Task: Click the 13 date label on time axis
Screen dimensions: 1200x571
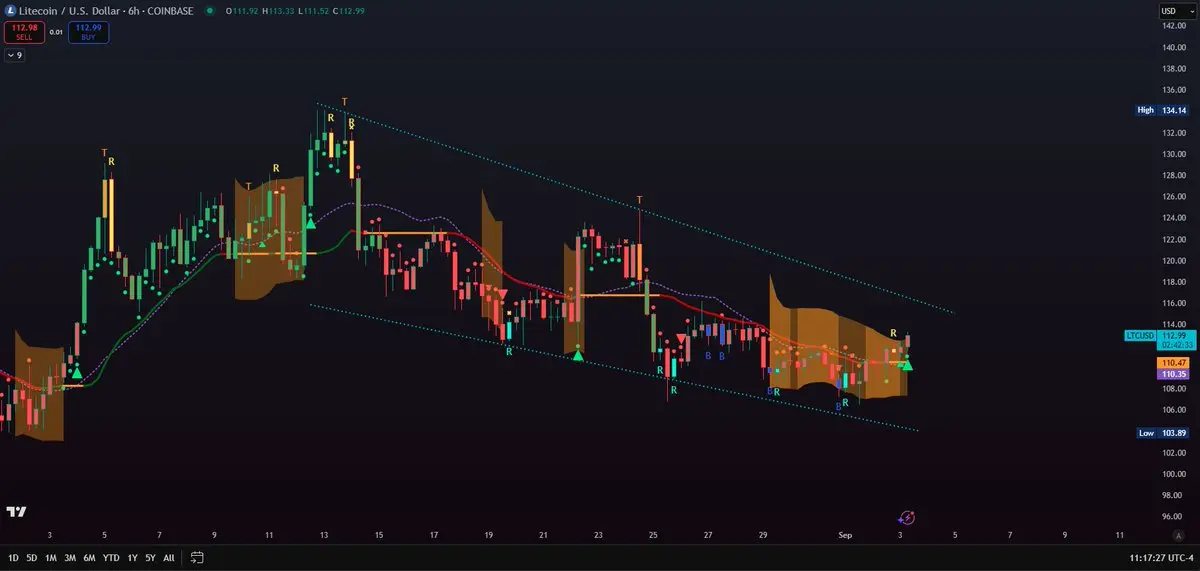Action: coord(324,535)
